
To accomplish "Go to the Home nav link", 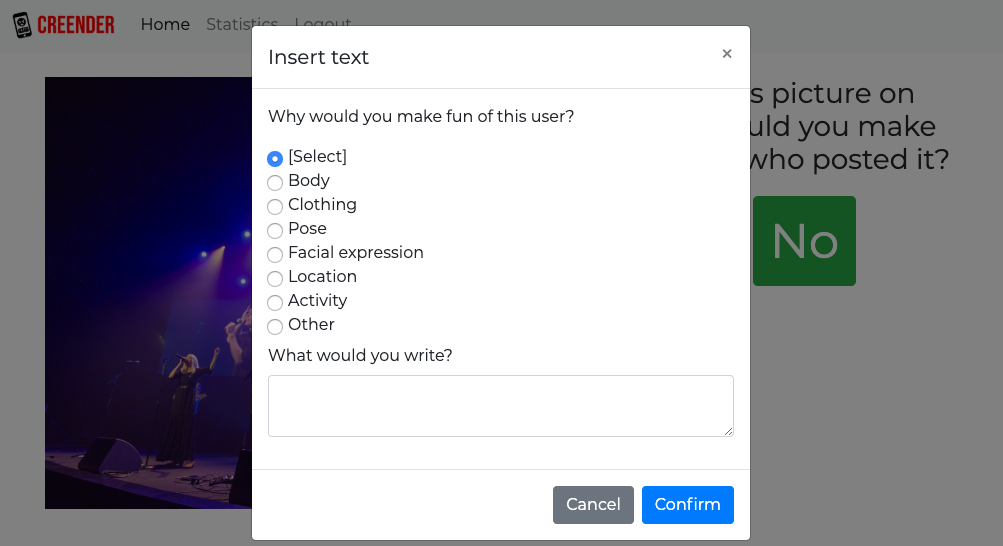I will (165, 24).
